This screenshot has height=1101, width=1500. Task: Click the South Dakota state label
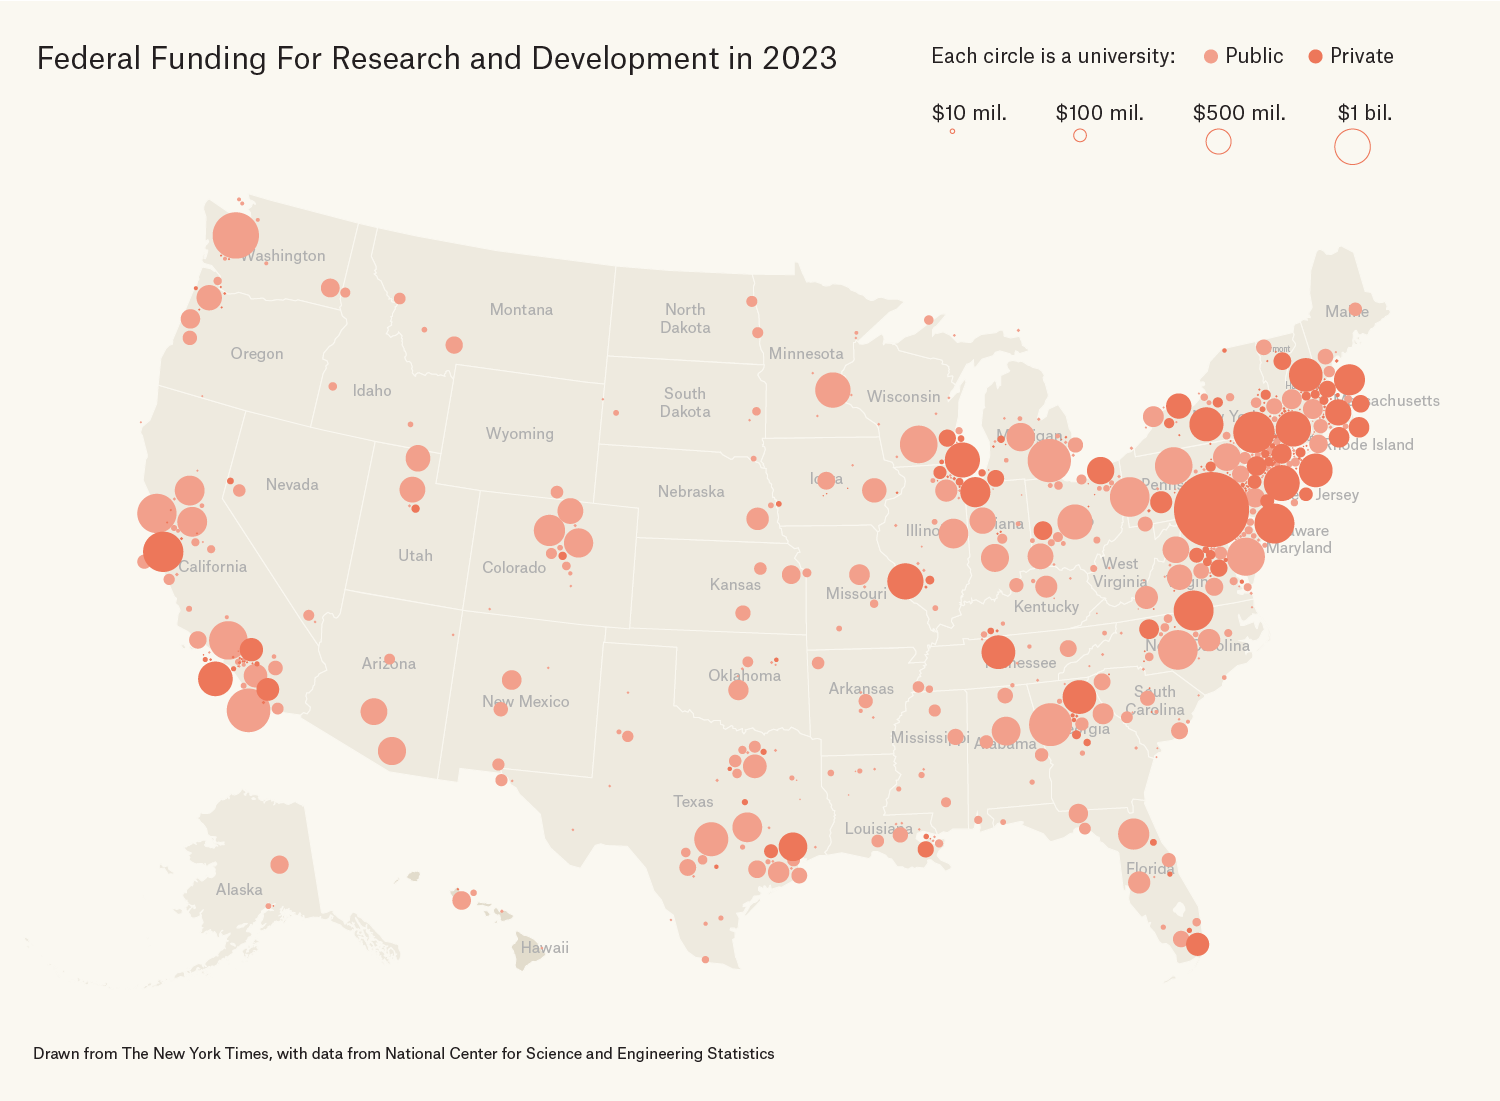click(685, 402)
